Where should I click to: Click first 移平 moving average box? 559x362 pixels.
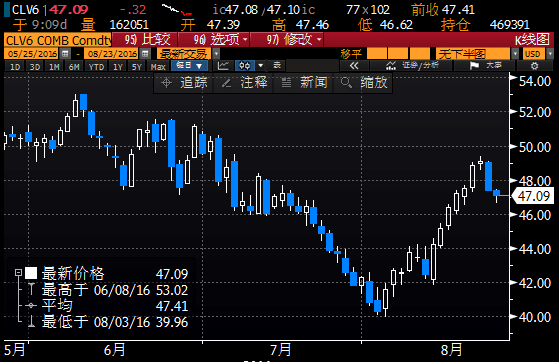376,54
